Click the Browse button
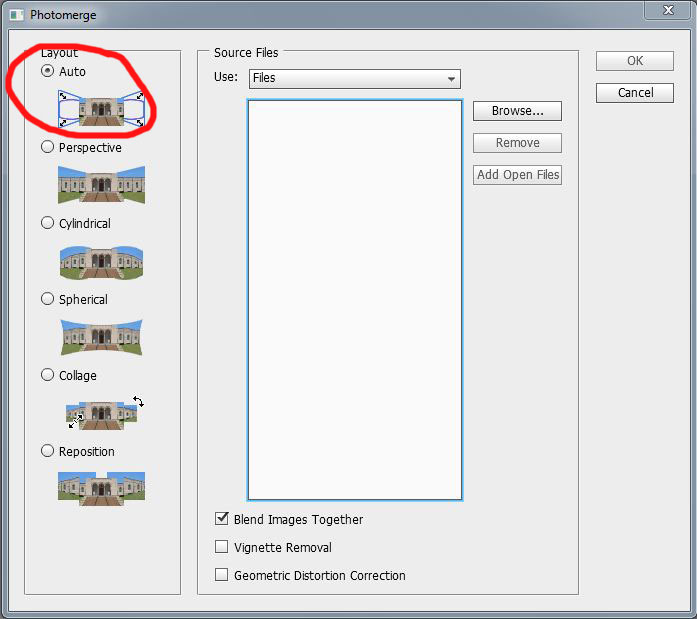The height and width of the screenshot is (619, 697). point(517,111)
